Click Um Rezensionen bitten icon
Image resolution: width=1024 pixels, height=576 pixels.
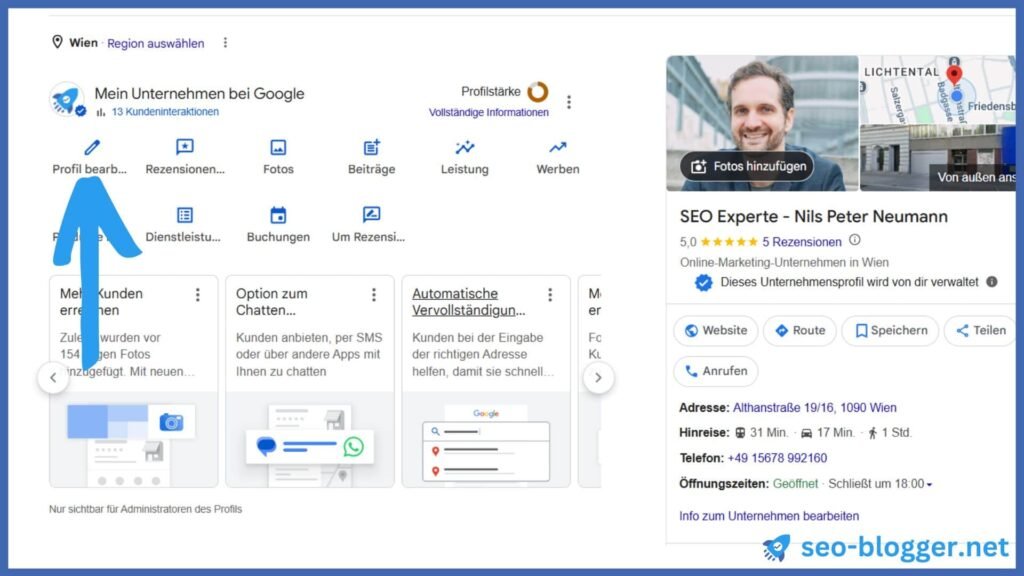tap(371, 214)
